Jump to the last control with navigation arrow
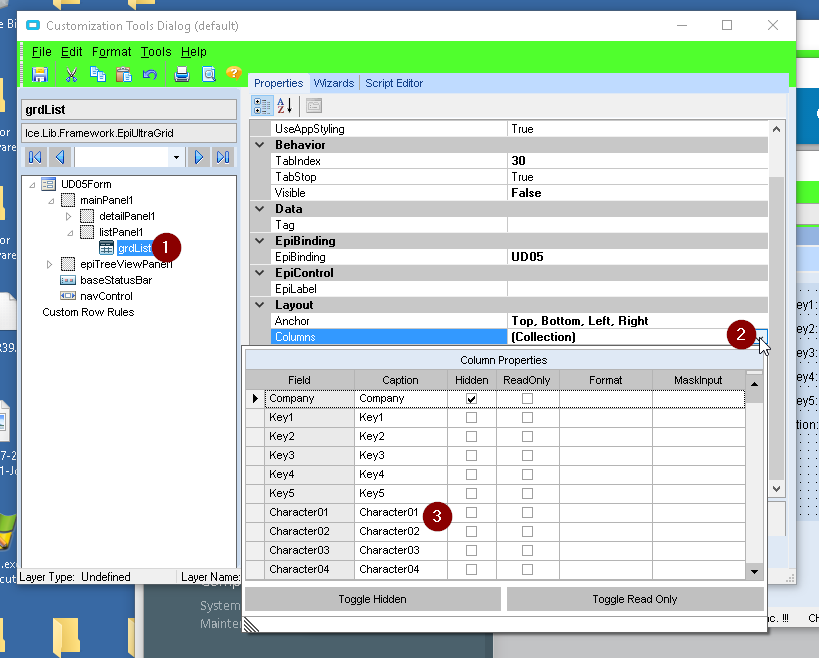Viewport: 819px width, 658px height. (x=223, y=157)
